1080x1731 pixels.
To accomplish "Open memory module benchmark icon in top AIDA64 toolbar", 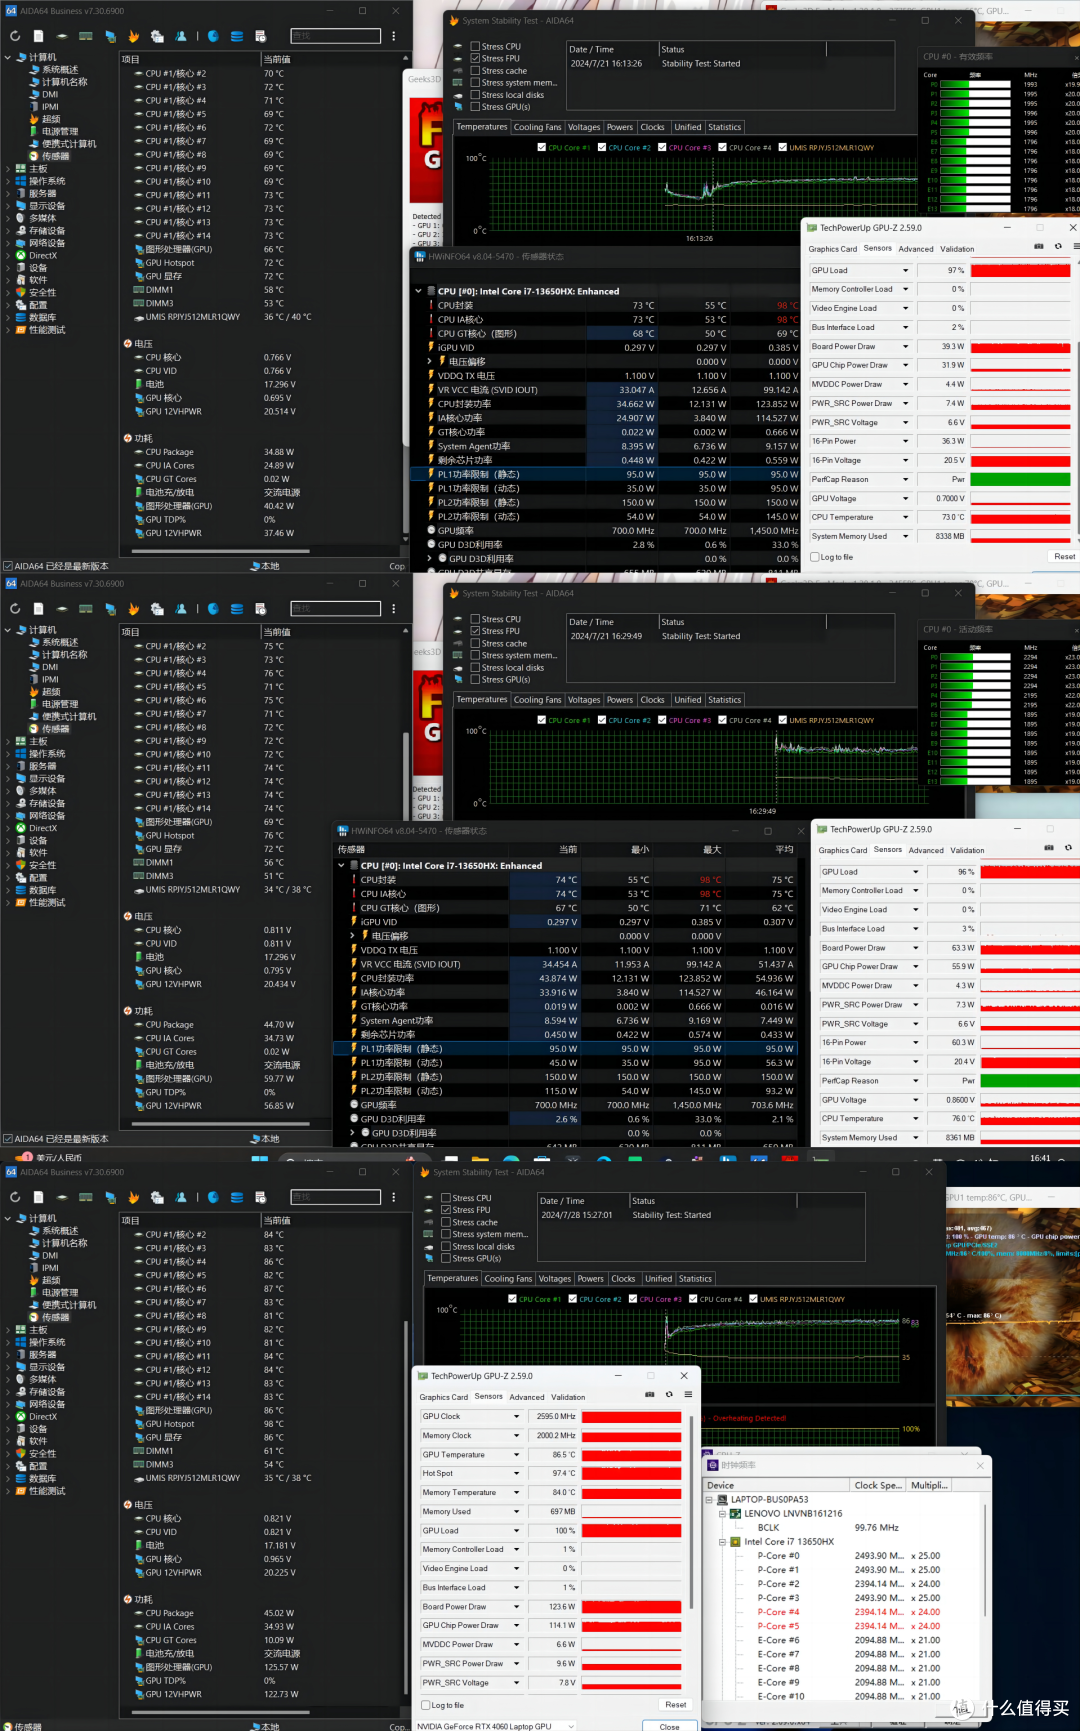I will 85,36.
